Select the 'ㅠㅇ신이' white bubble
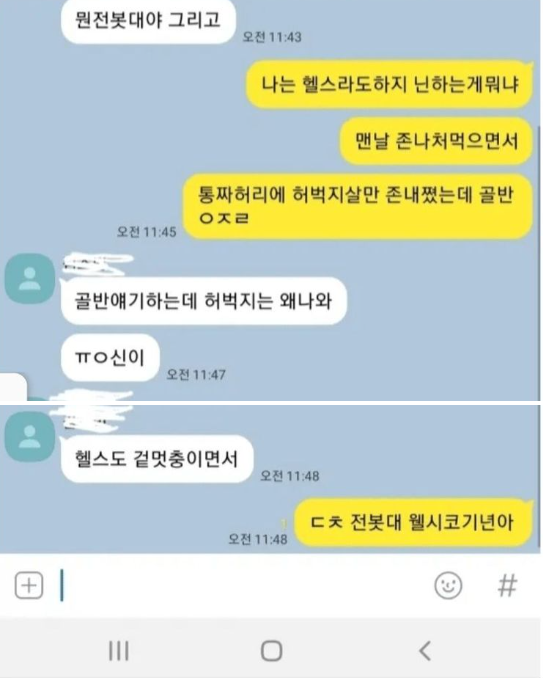 pos(110,358)
